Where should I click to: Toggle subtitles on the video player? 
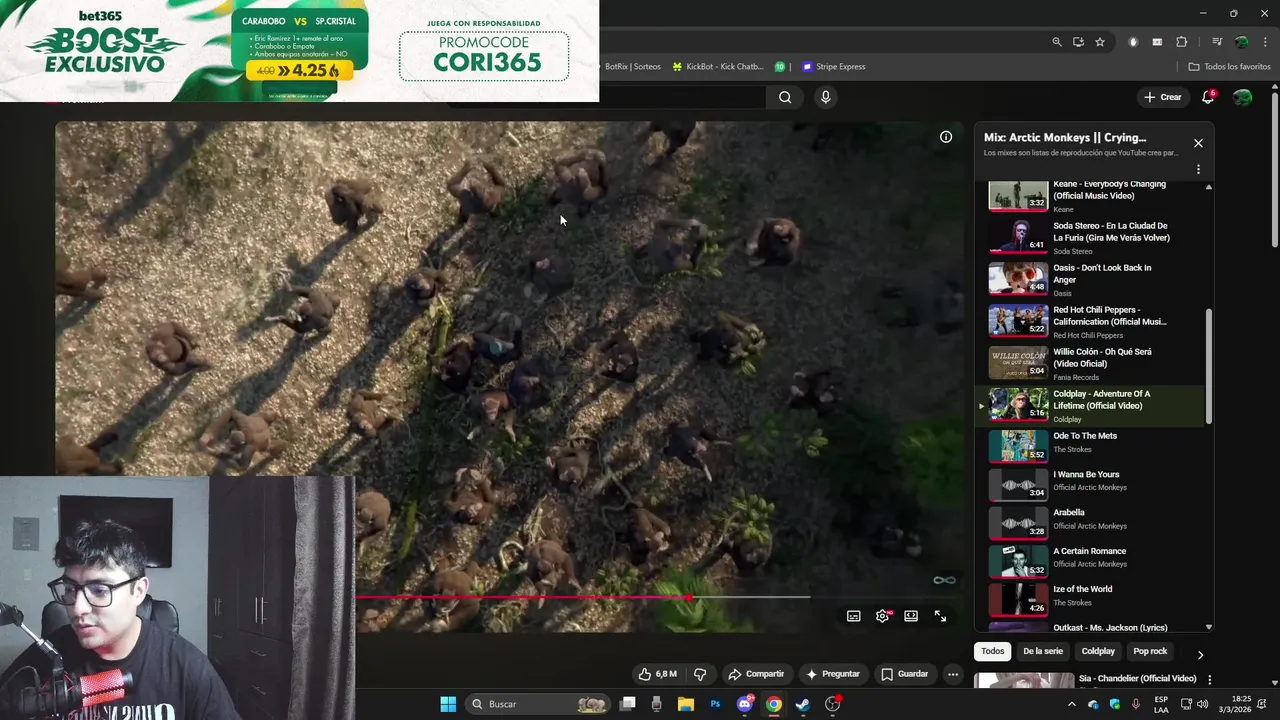tap(853, 616)
